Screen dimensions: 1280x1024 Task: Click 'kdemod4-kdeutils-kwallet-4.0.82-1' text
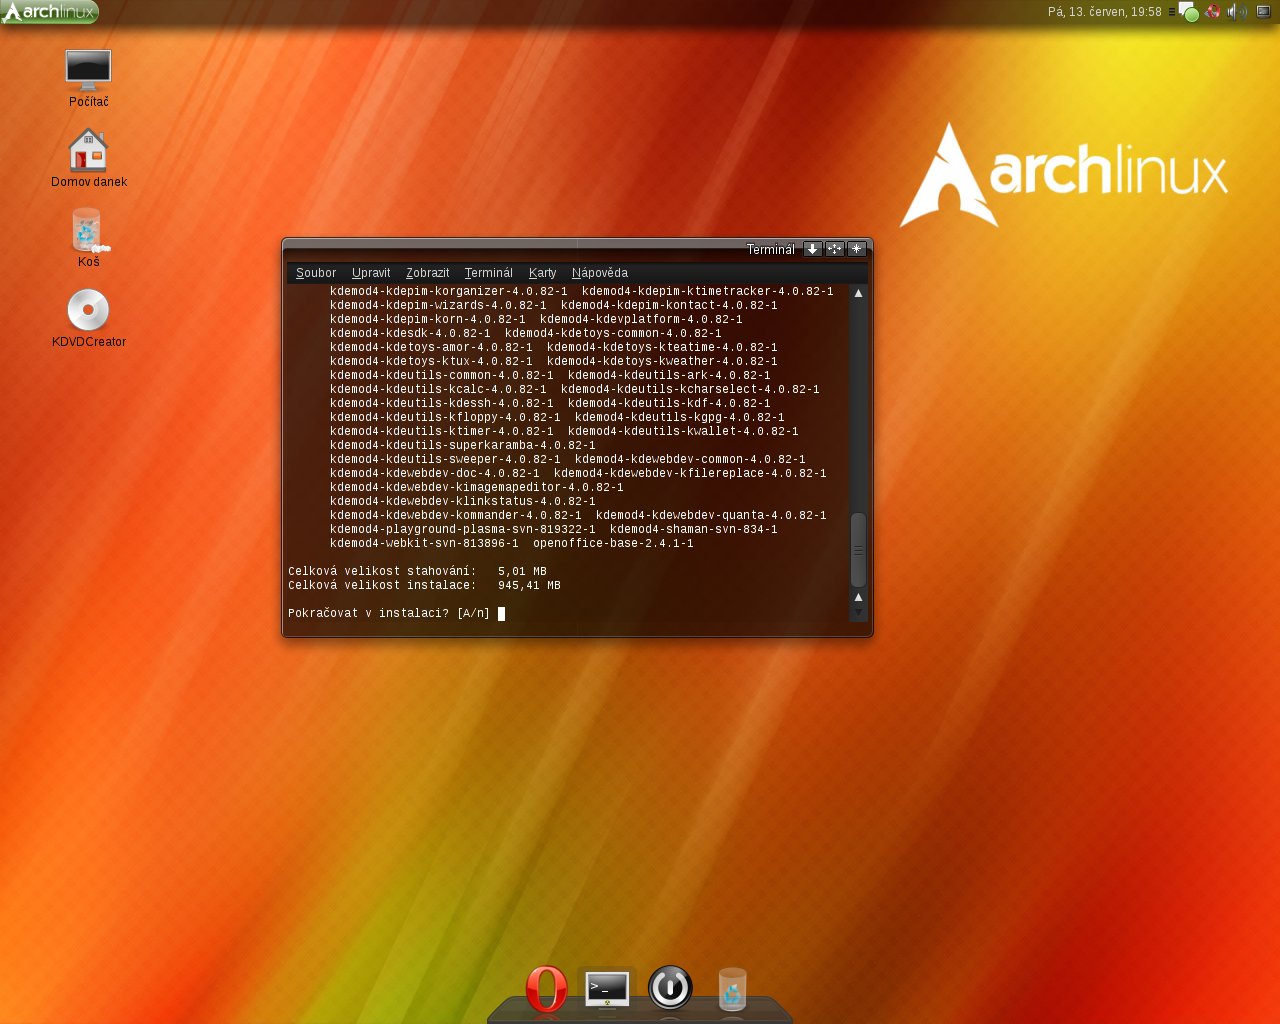tap(683, 432)
